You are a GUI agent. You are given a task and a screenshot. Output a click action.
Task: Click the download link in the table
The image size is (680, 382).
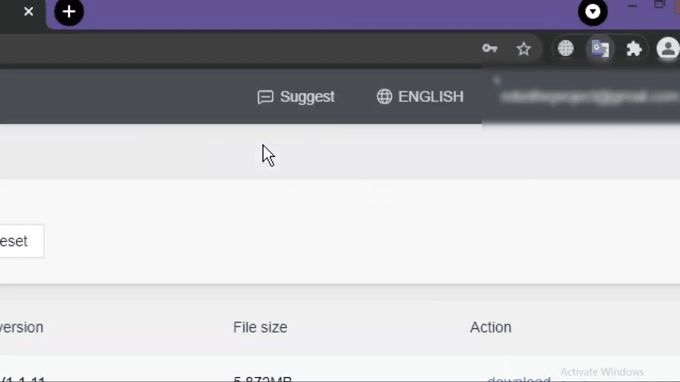519,379
